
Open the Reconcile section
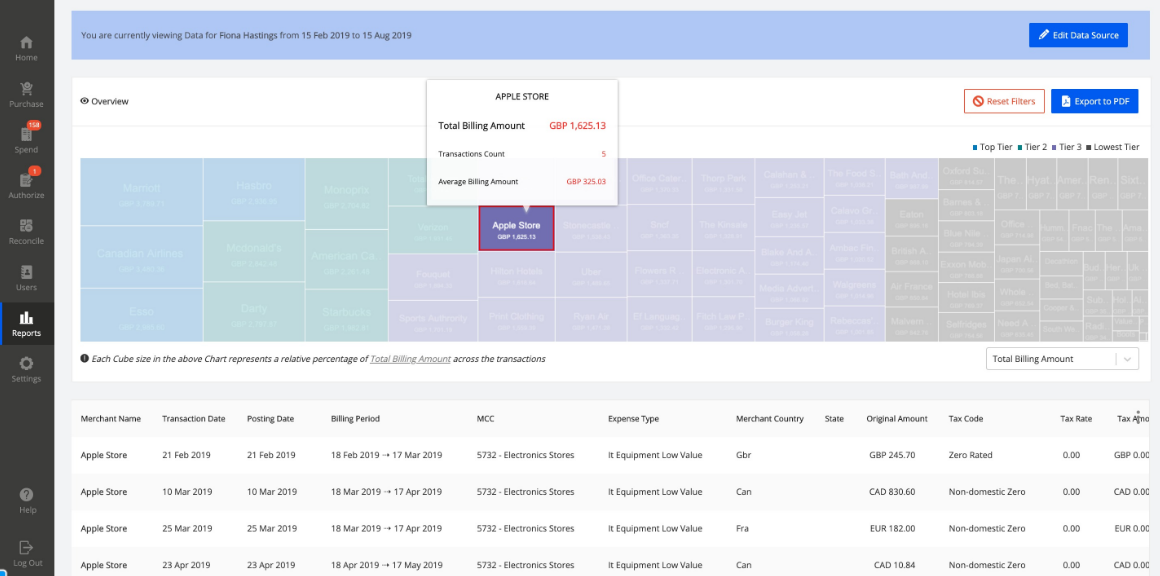pos(27,232)
